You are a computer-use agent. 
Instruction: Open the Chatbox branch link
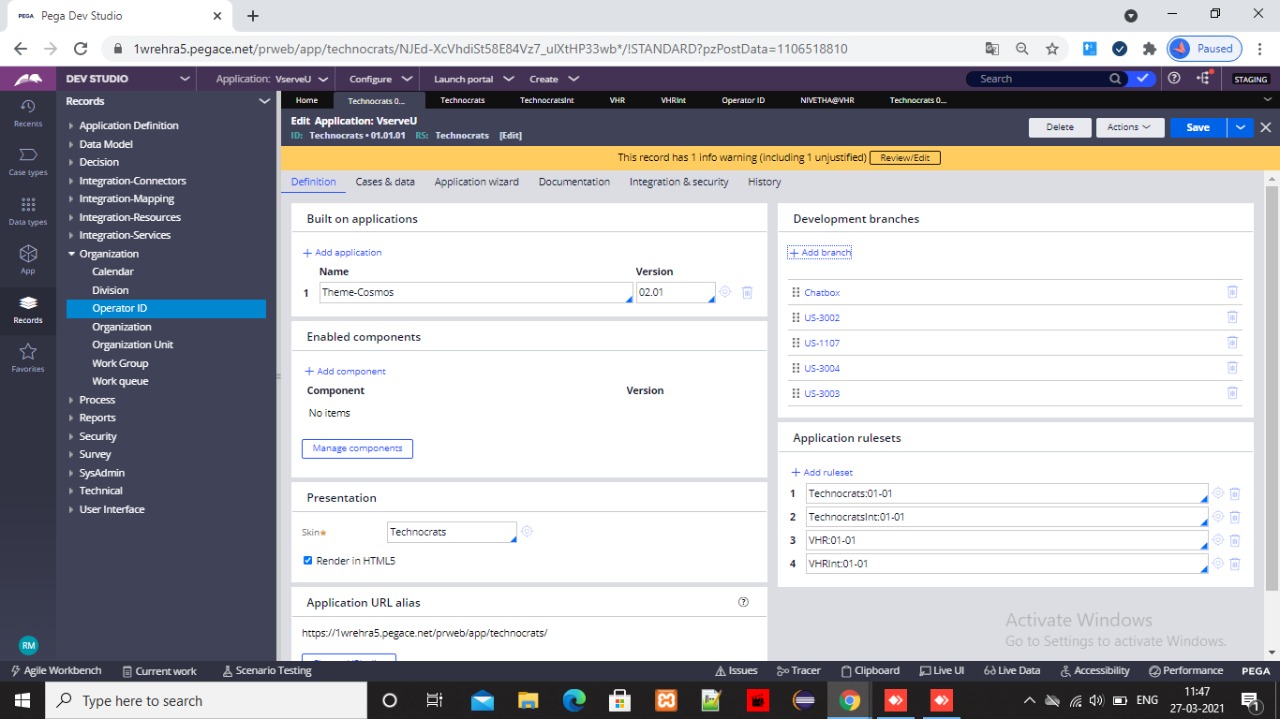coord(822,292)
